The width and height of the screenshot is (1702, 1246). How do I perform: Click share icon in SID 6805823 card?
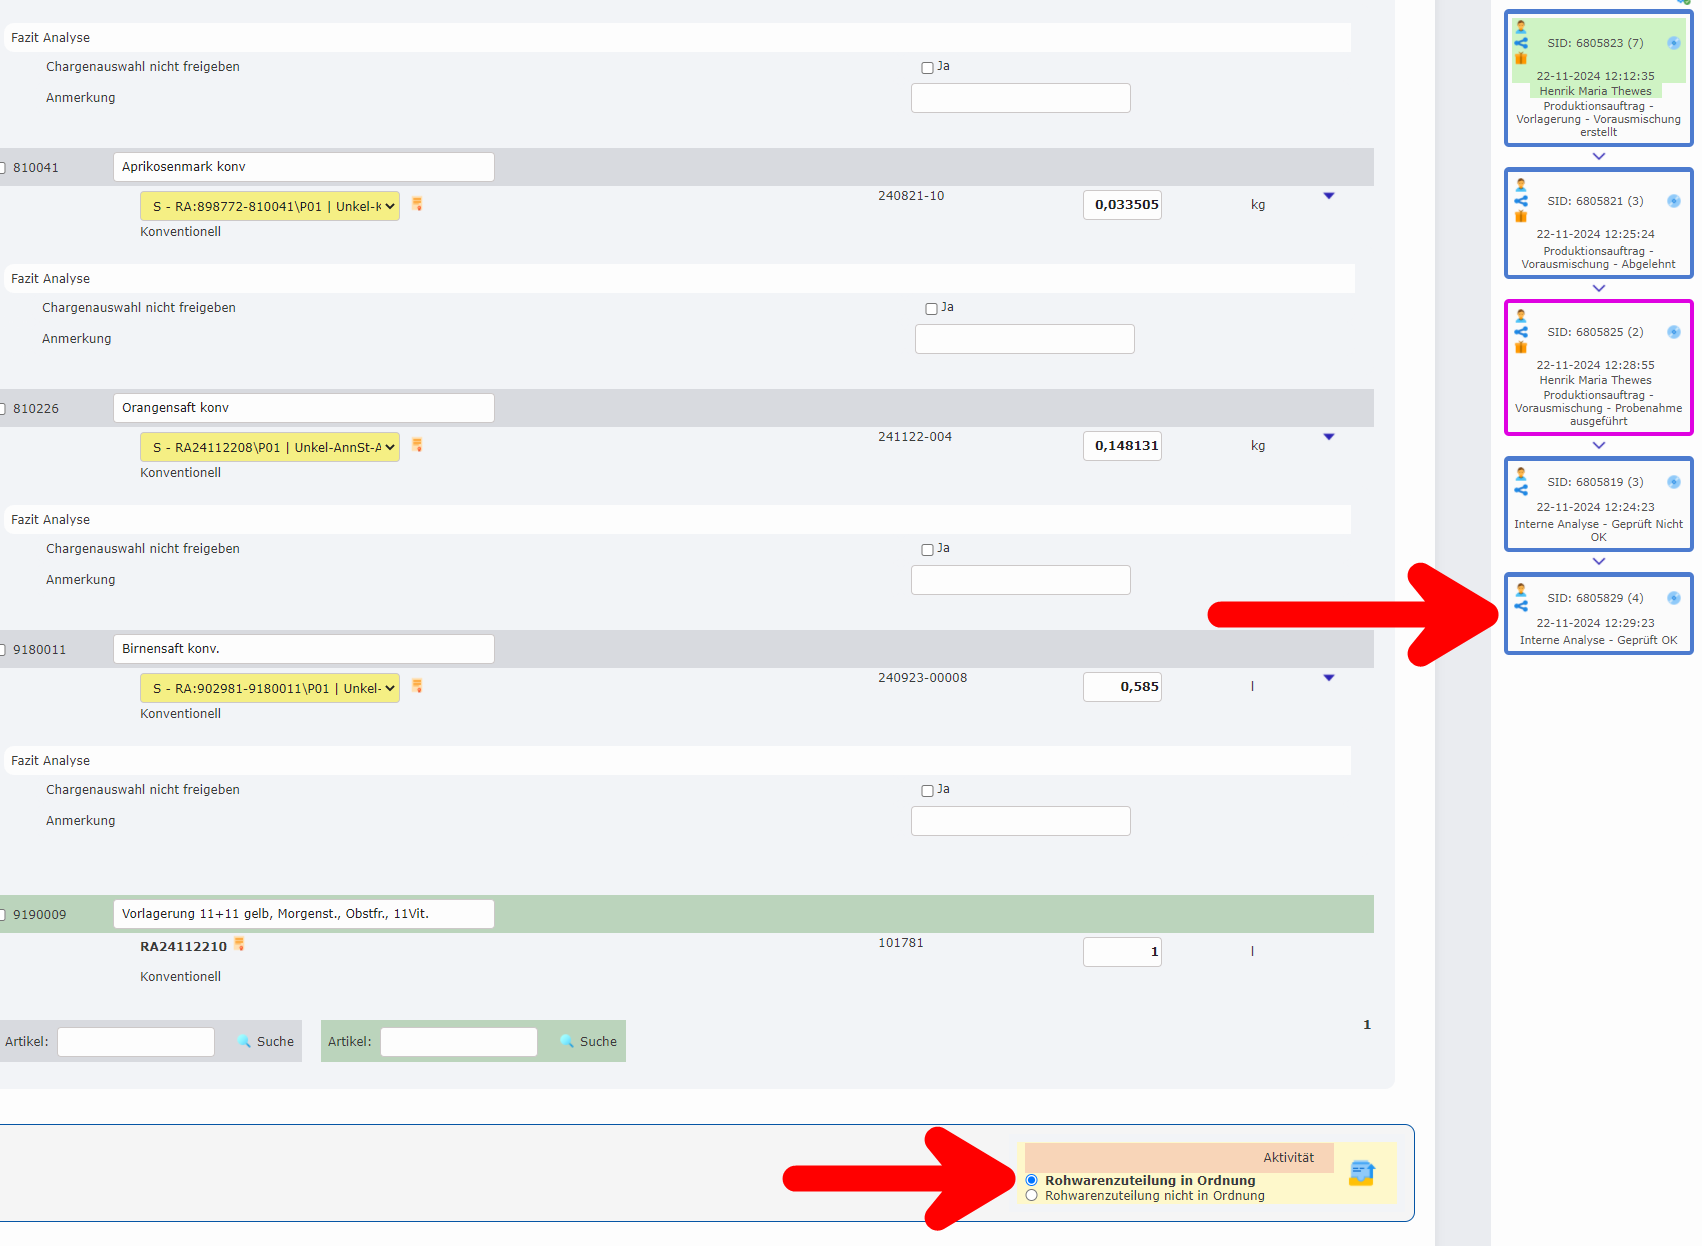click(x=1521, y=43)
